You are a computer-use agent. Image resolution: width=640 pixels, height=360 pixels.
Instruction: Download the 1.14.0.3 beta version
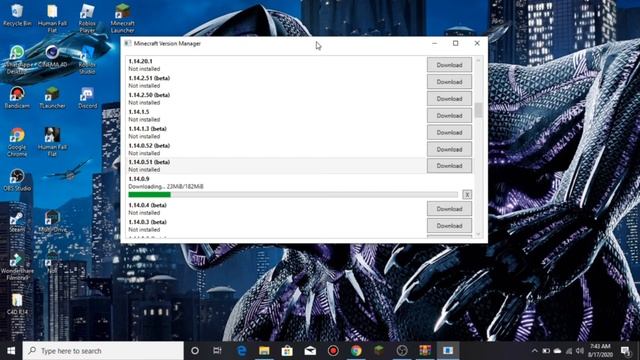(x=449, y=226)
